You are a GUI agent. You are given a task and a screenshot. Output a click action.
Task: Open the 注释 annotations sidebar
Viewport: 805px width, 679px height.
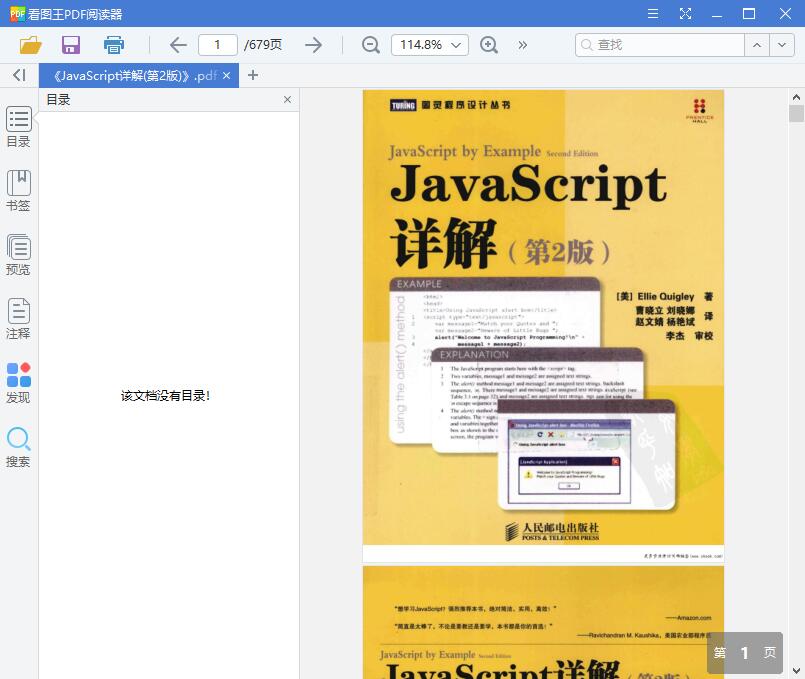coord(18,319)
